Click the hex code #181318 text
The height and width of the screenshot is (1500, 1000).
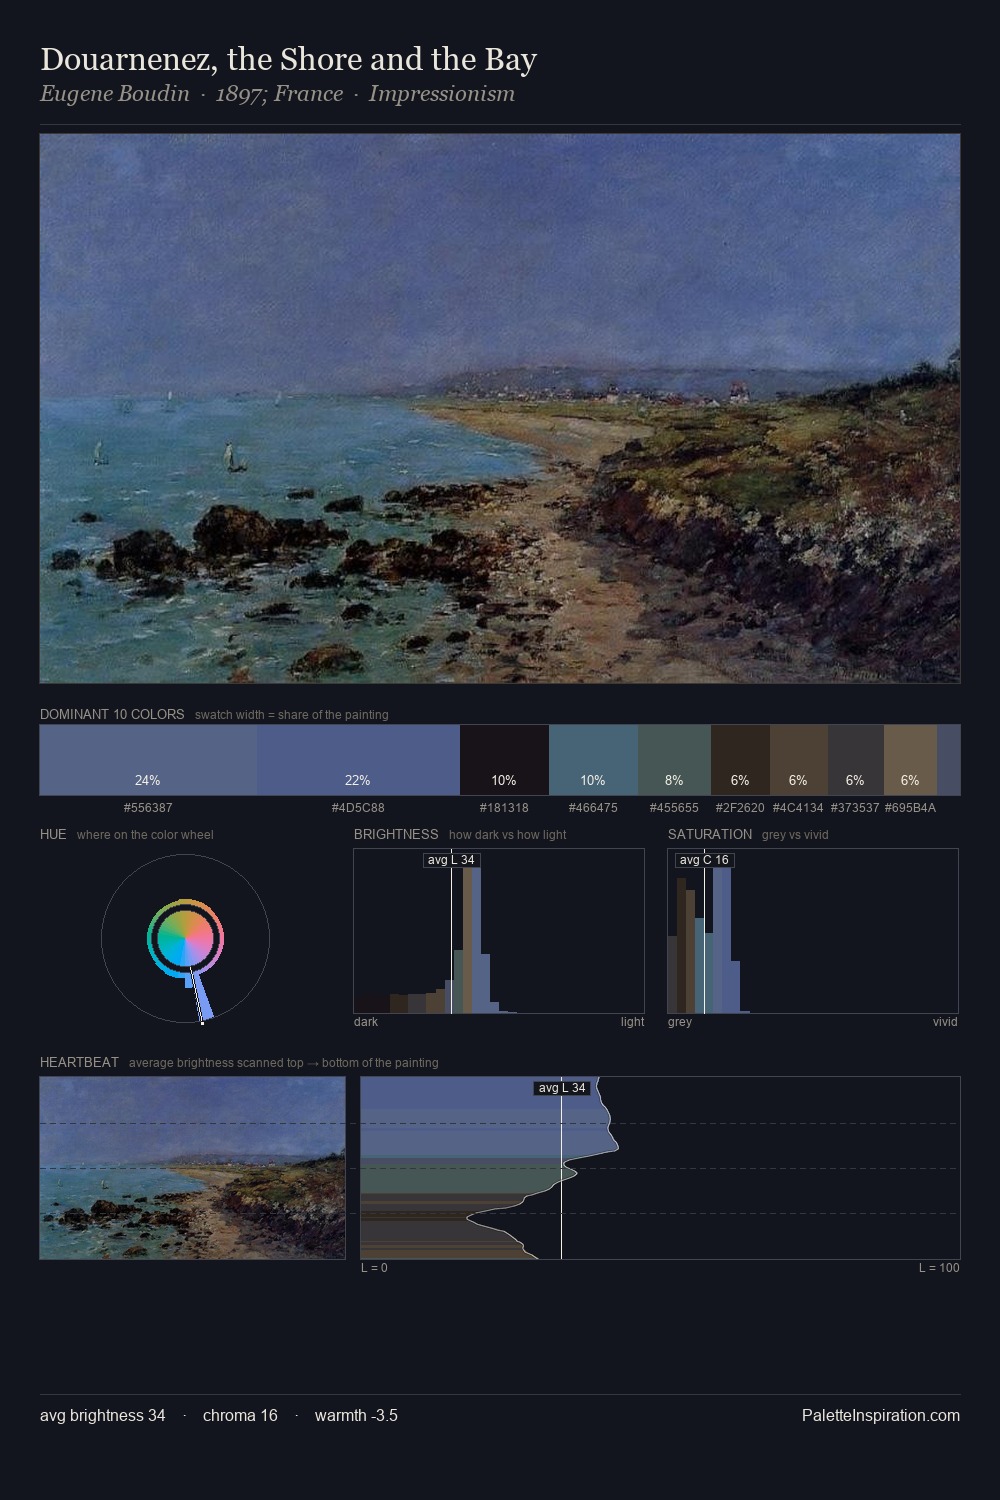(504, 807)
